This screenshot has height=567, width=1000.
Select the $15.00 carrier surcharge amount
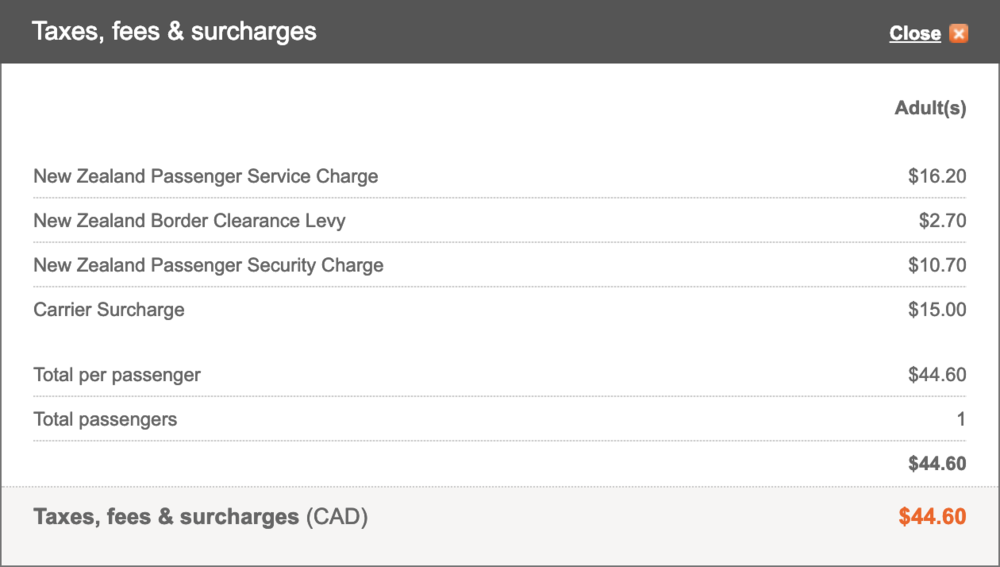tap(937, 309)
